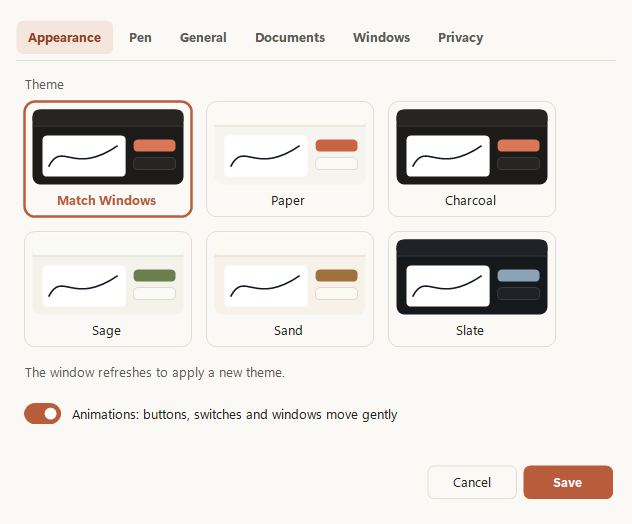Click Cancel to discard changes
632x524 pixels.
pyautogui.click(x=472, y=482)
